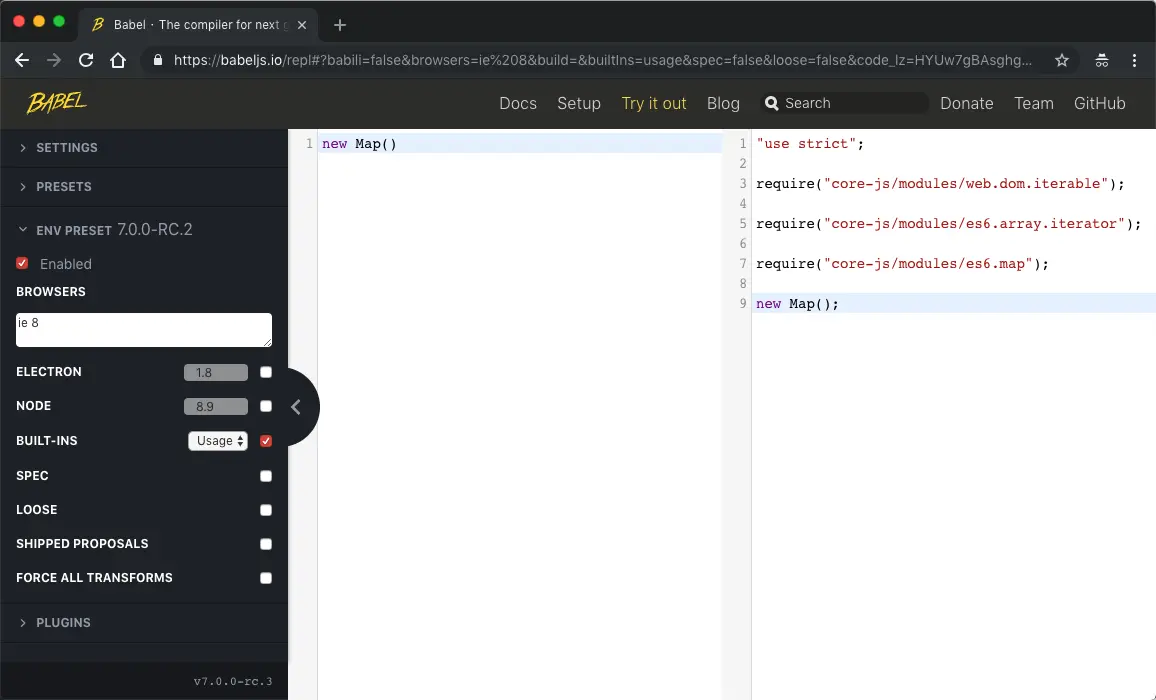Uncheck the Env Preset Enabled checkbox
Image resolution: width=1156 pixels, height=700 pixels.
(22, 263)
